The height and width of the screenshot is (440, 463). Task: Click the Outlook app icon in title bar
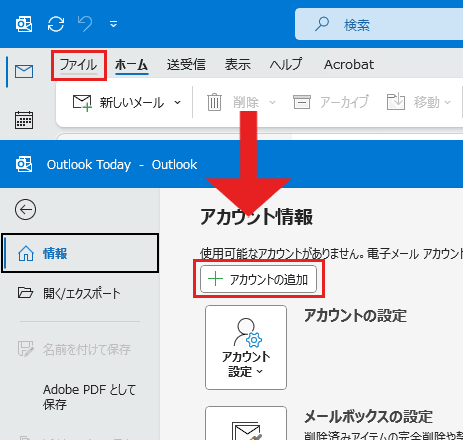24,24
